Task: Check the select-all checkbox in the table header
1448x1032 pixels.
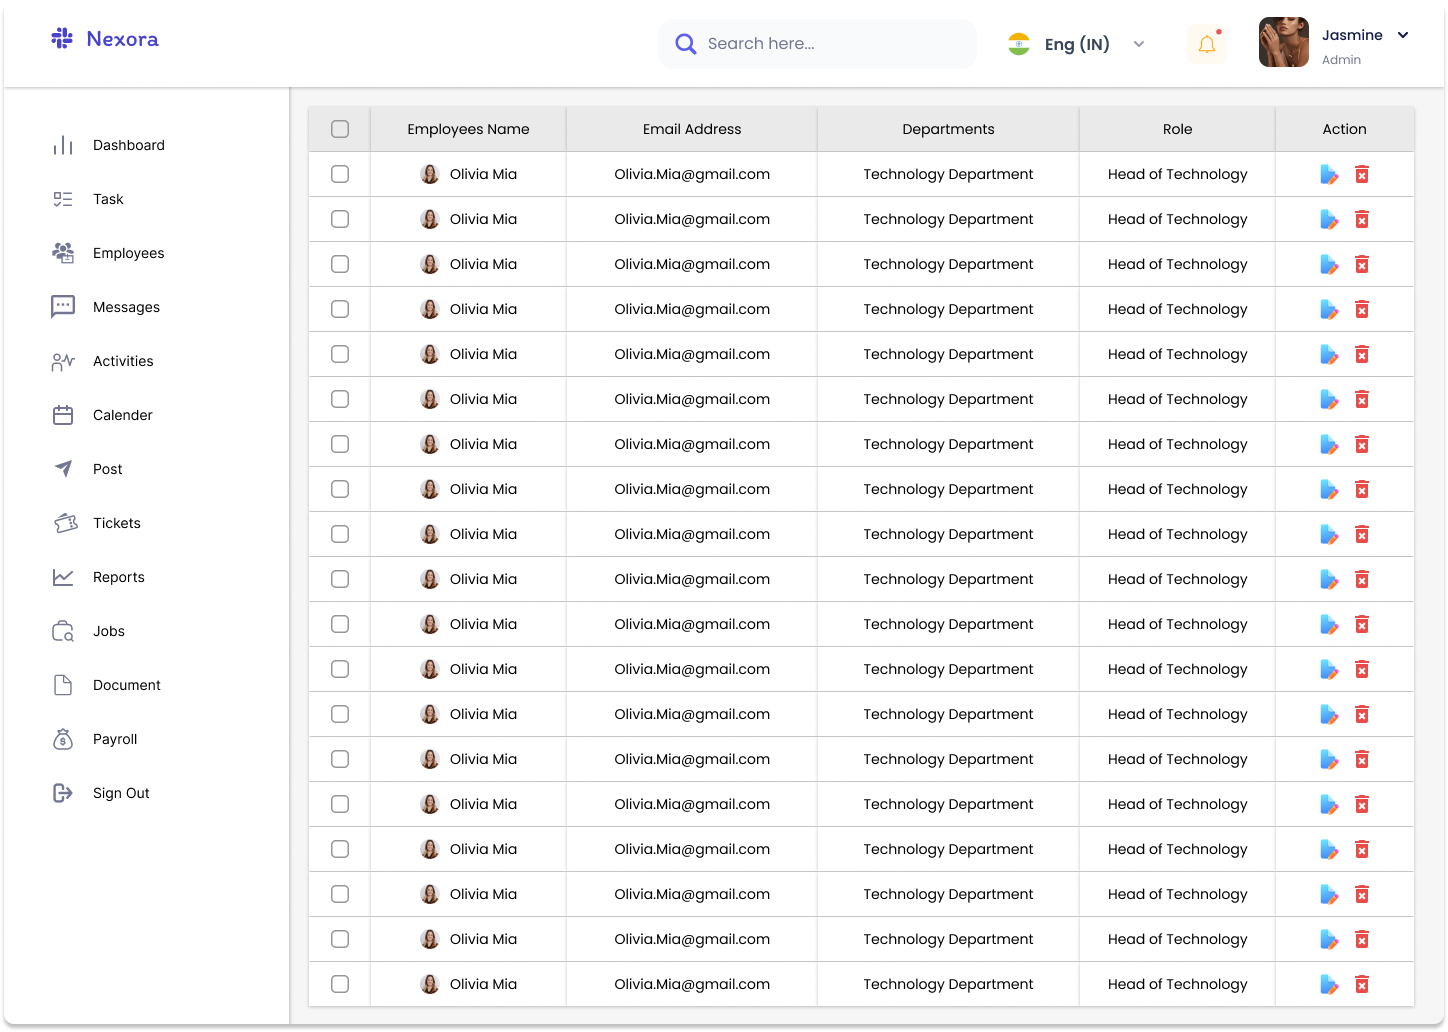Action: (x=339, y=129)
